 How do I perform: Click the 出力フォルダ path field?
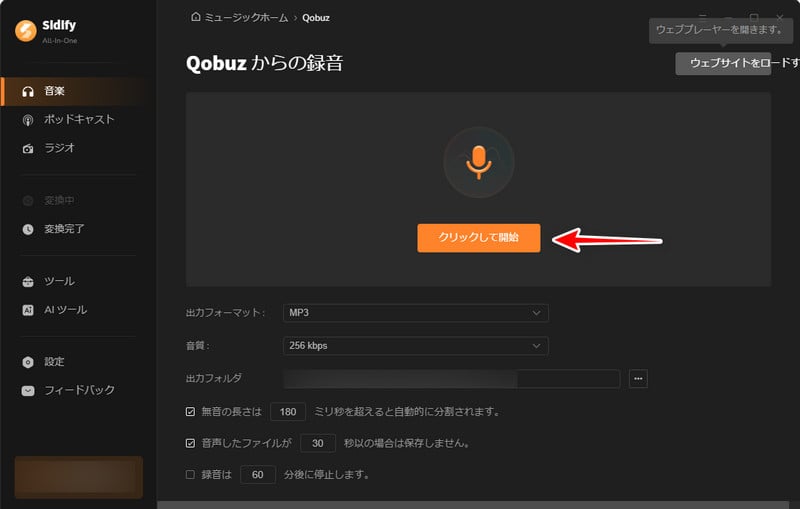click(x=452, y=379)
